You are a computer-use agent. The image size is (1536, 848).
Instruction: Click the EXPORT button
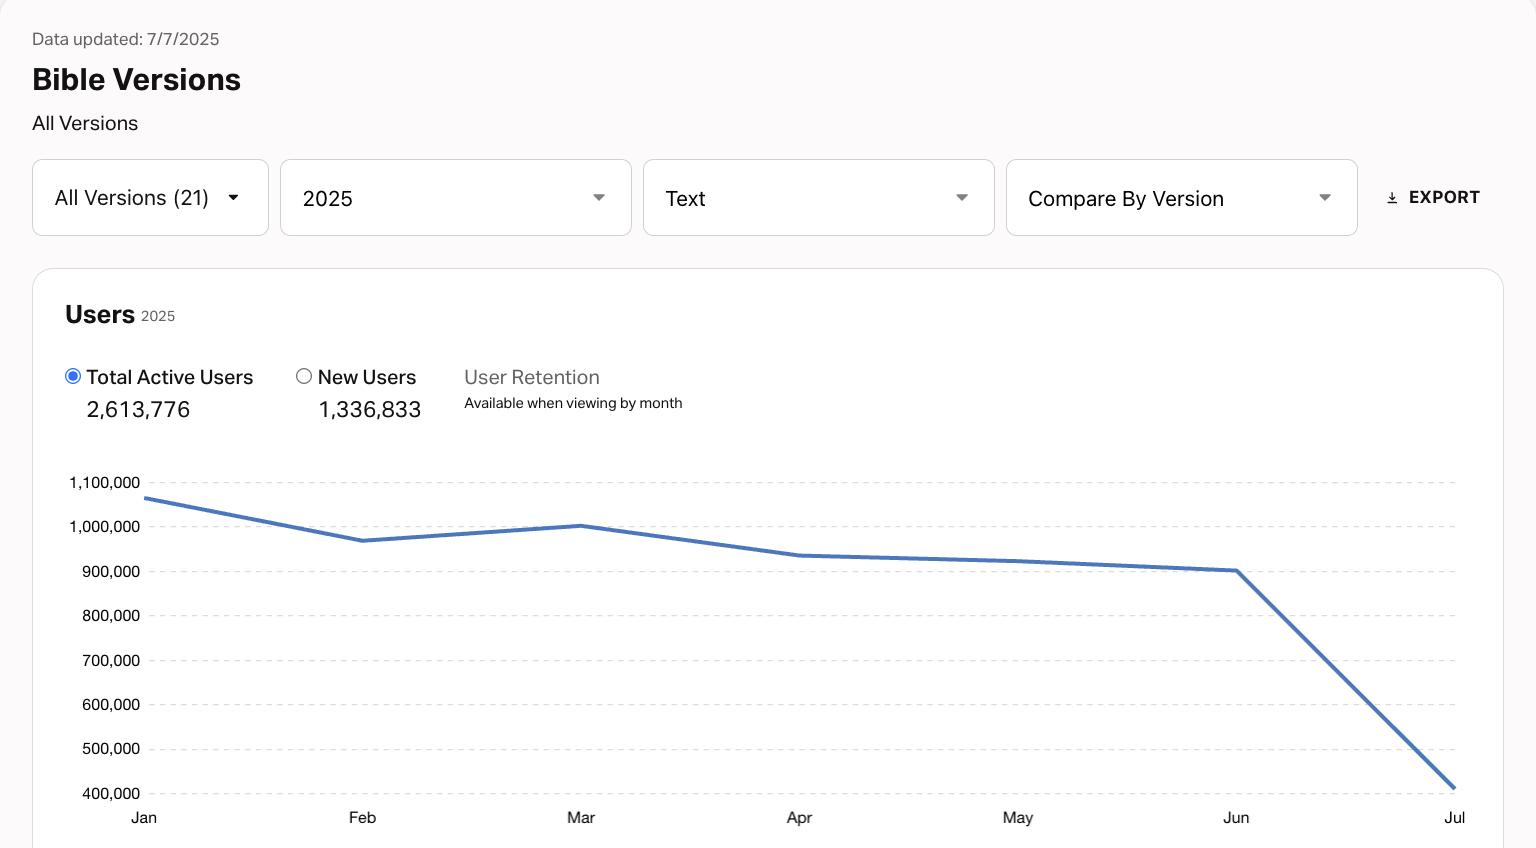pos(1433,198)
